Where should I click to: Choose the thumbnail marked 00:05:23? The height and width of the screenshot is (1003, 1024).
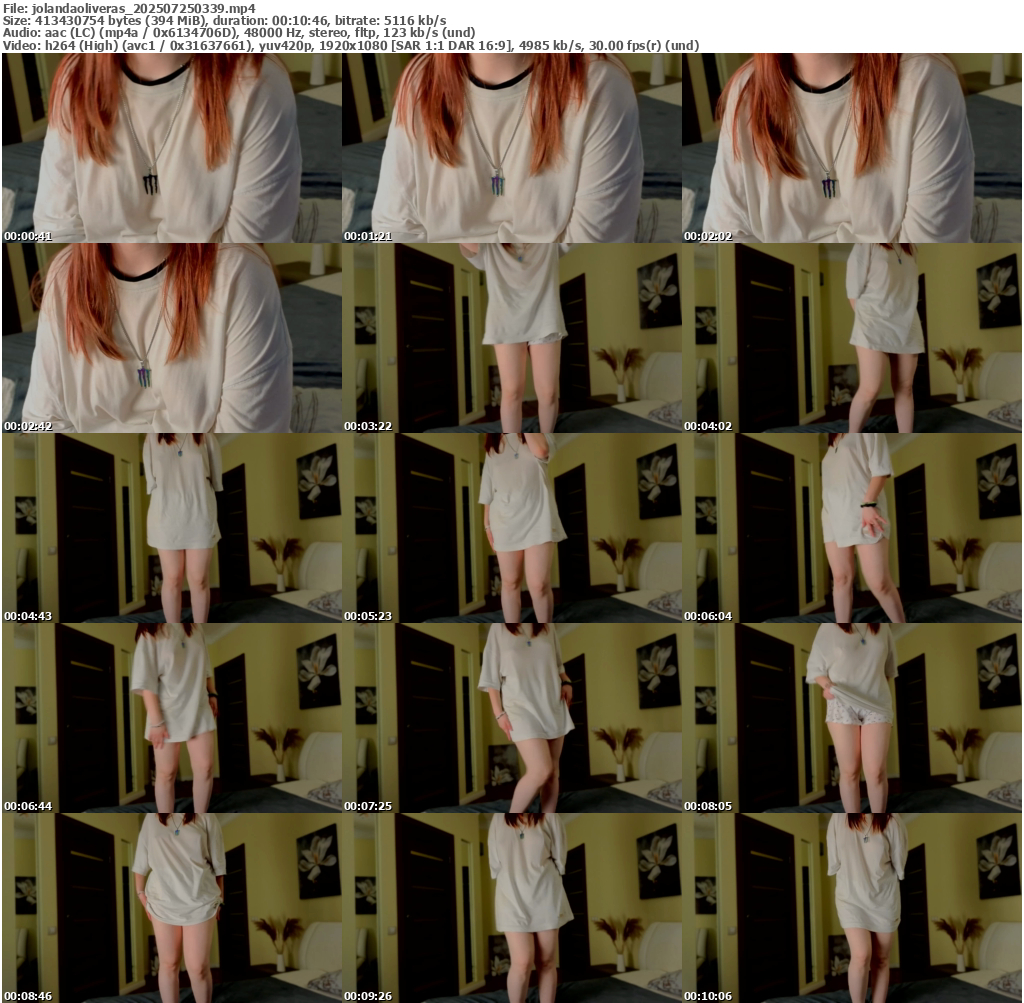[x=511, y=528]
